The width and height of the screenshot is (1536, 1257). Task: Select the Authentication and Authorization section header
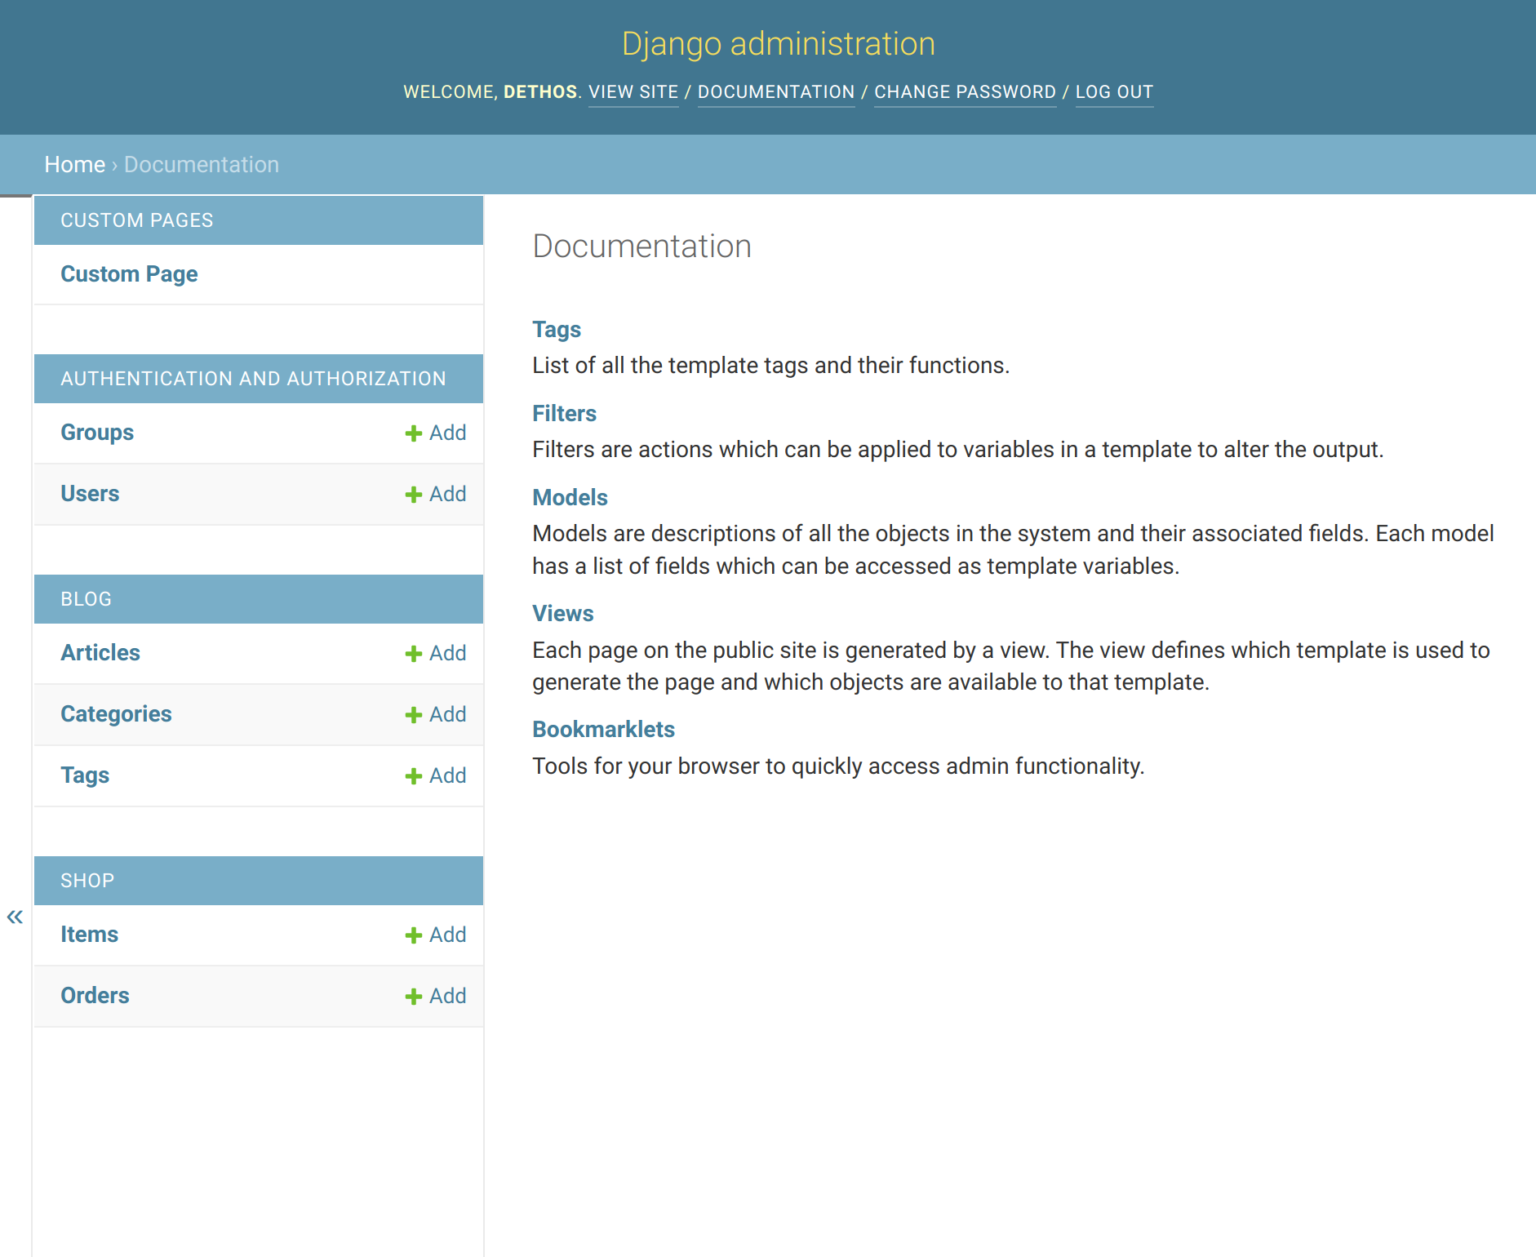coord(253,379)
